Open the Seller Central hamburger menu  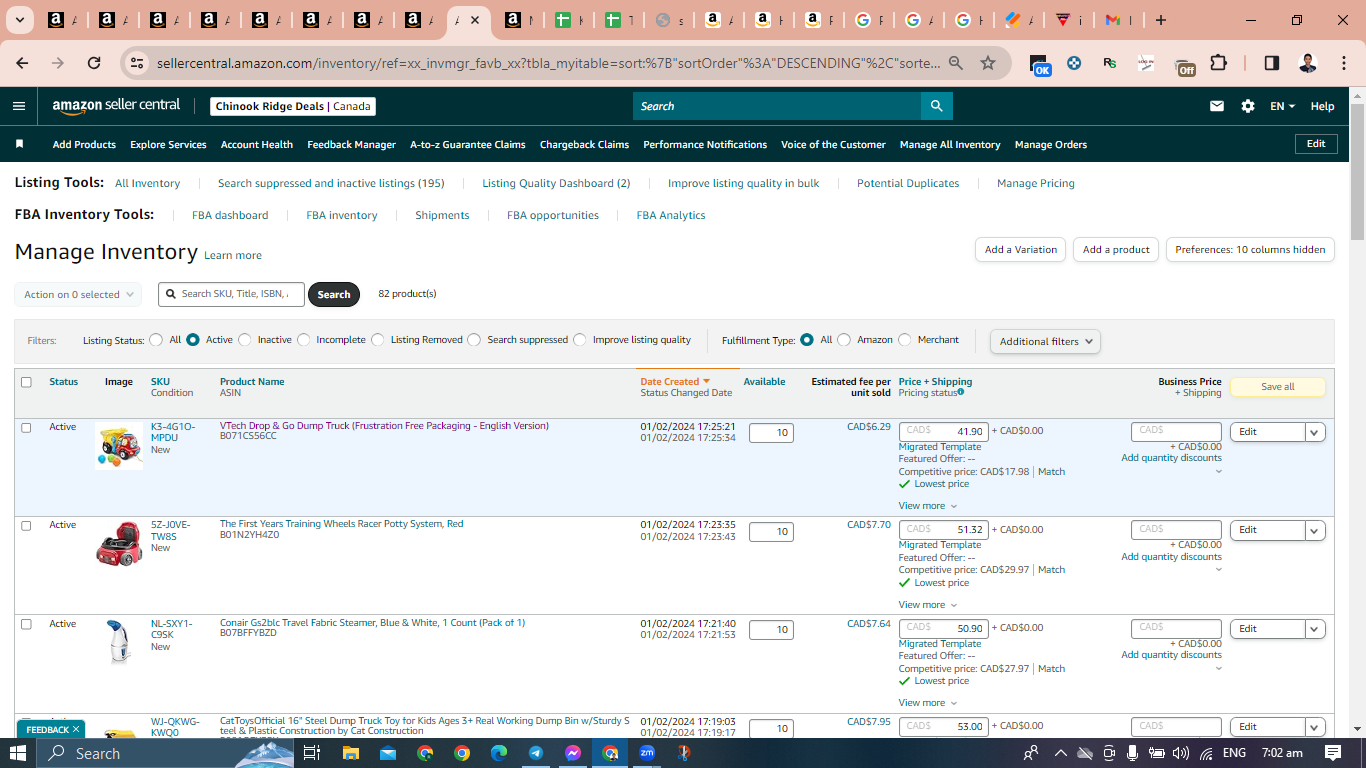click(x=19, y=106)
